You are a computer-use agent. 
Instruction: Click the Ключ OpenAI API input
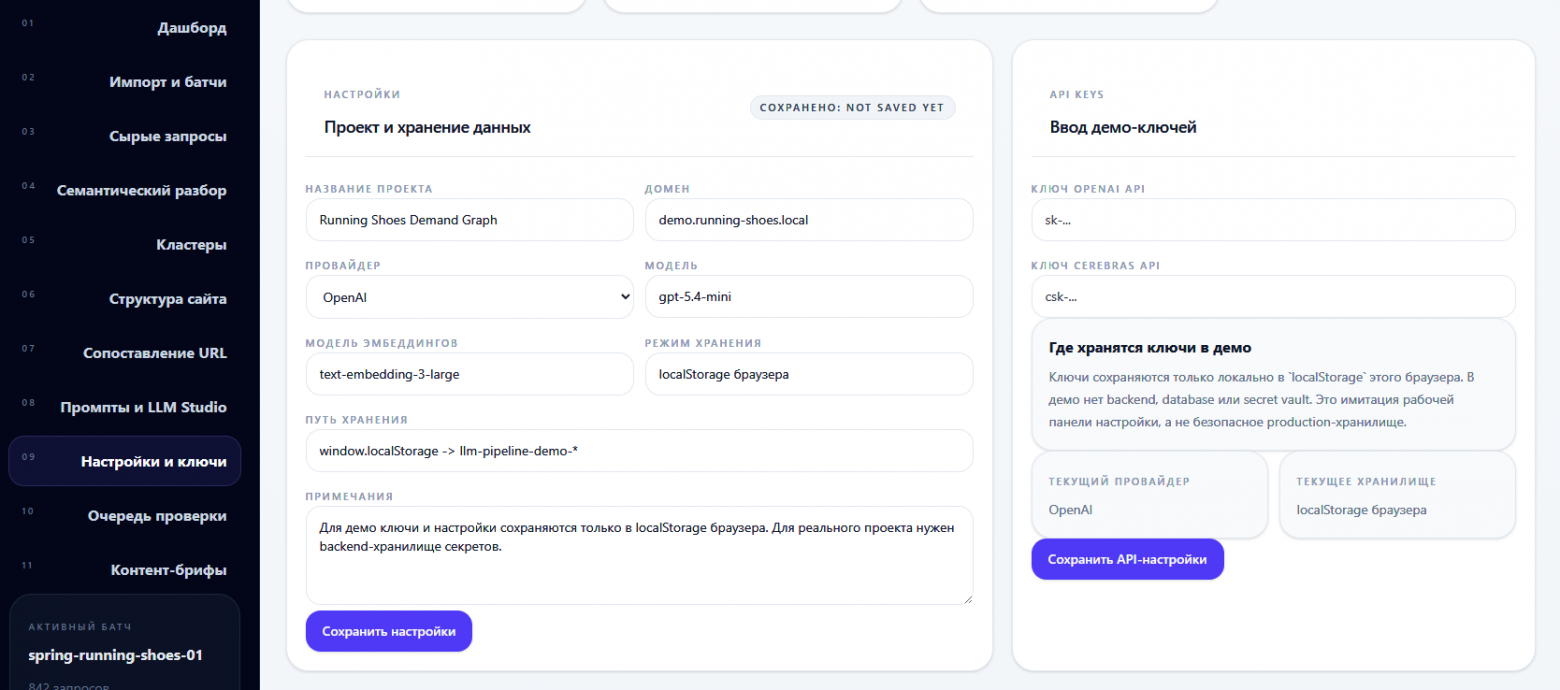tap(1272, 220)
